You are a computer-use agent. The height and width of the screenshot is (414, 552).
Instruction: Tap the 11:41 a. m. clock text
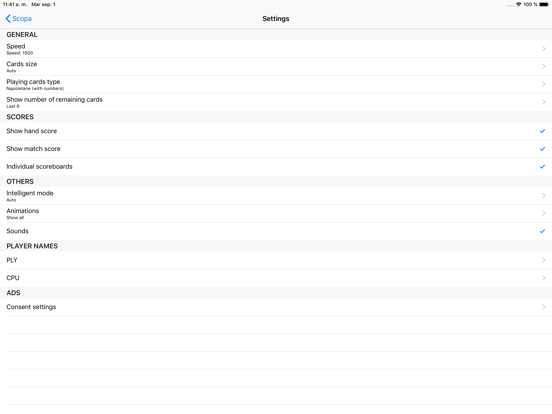tap(14, 4)
